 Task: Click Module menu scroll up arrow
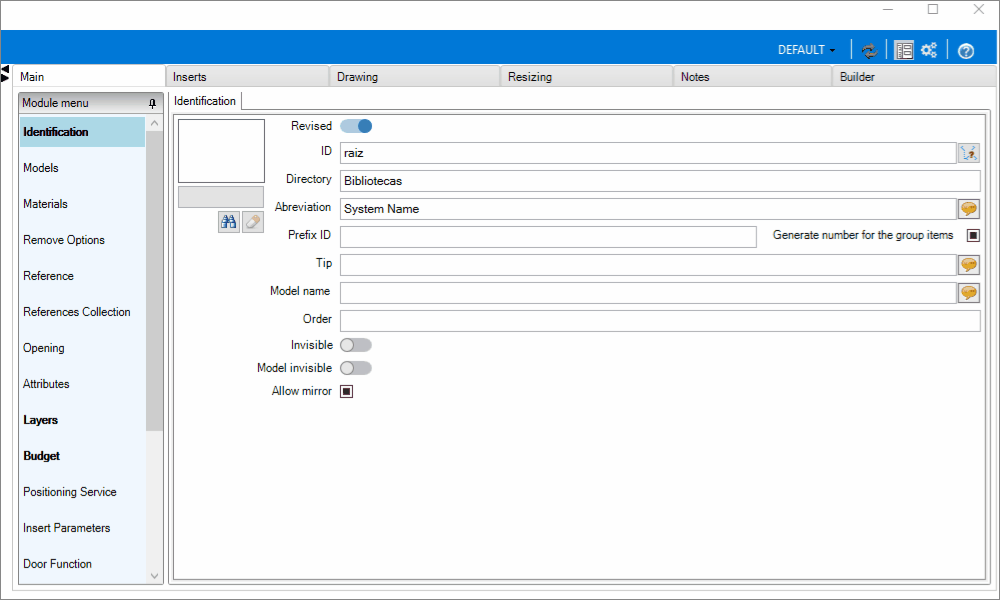pyautogui.click(x=154, y=123)
